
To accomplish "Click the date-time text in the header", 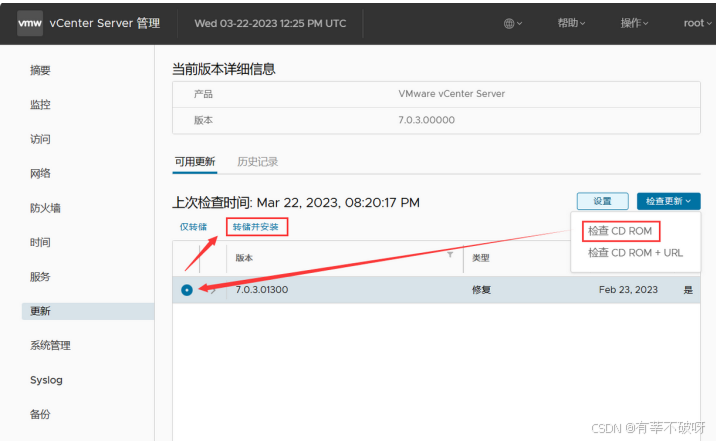I will pyautogui.click(x=270, y=23).
